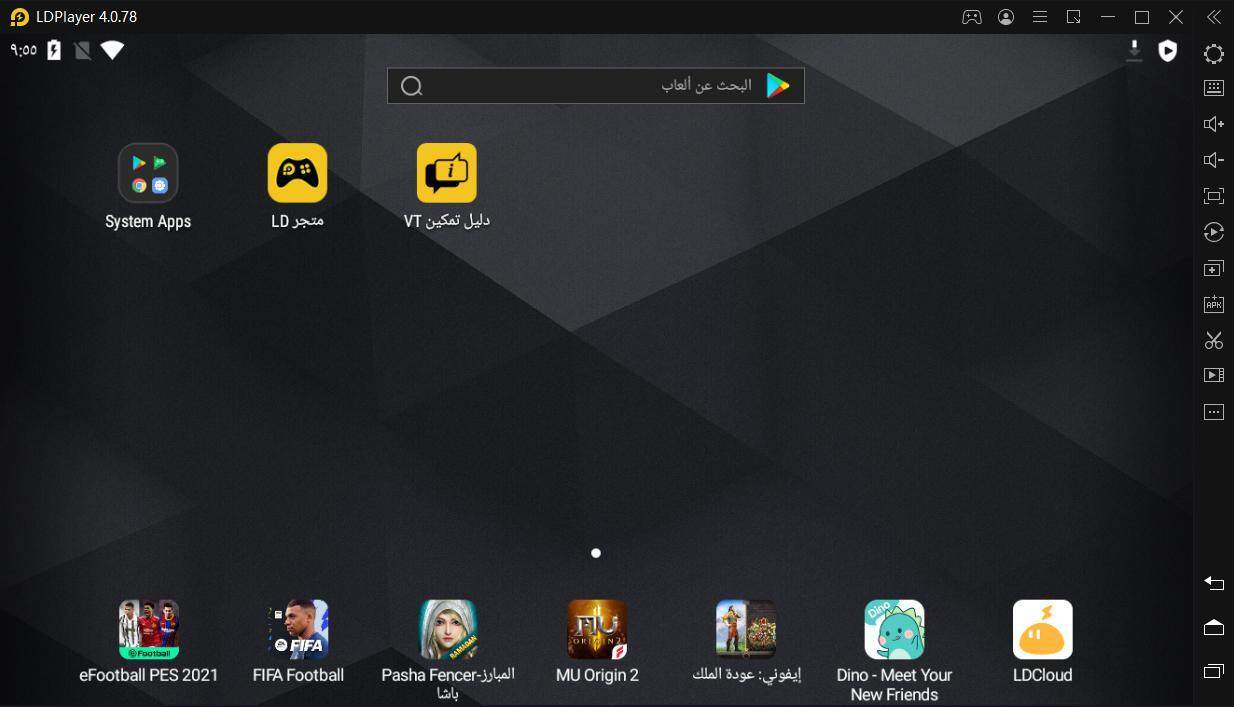The width and height of the screenshot is (1234, 707).
Task: Click the download indicator in status bar
Action: 1134,50
